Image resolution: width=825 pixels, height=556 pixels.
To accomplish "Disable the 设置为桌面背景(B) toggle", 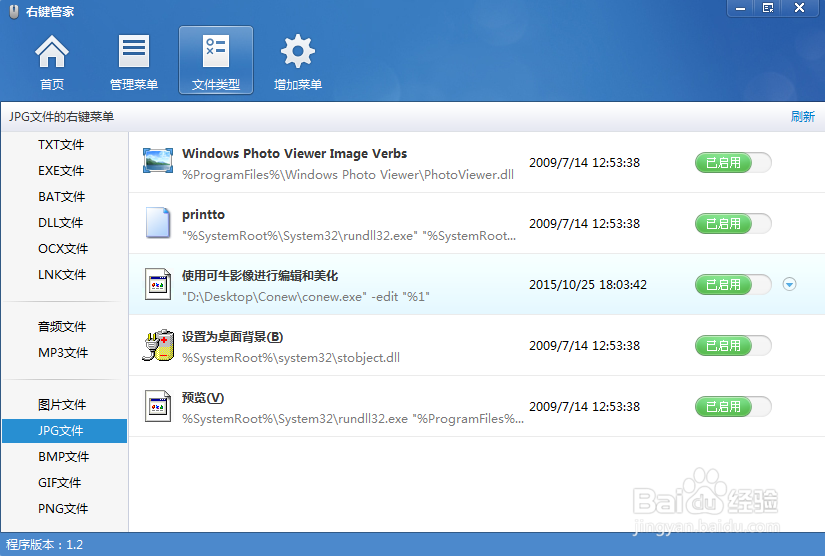I will 733,346.
